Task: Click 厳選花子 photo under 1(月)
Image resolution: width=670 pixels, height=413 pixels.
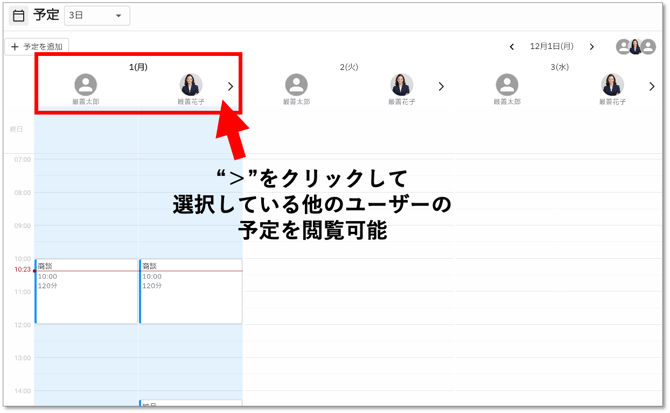Action: tap(190, 85)
